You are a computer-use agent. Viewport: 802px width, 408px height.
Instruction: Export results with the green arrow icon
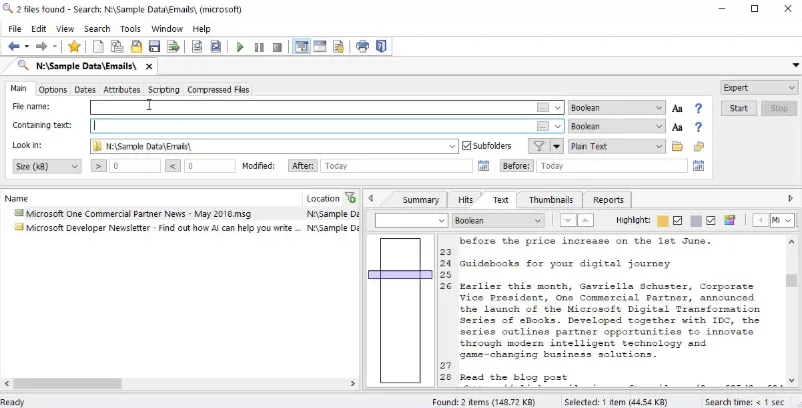[x=173, y=47]
